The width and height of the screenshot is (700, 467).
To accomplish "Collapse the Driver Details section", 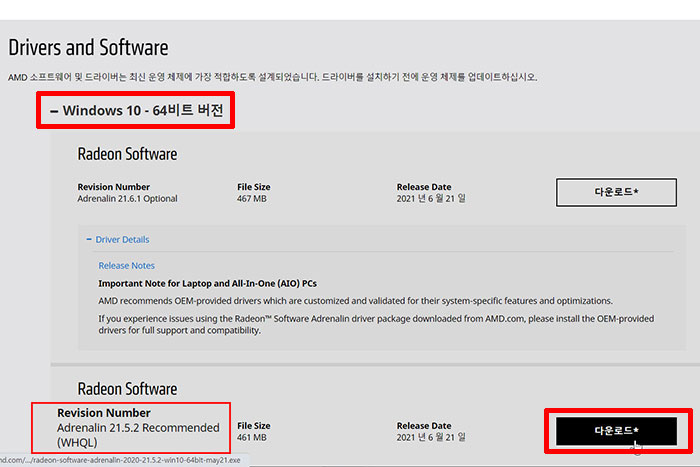I will [118, 240].
